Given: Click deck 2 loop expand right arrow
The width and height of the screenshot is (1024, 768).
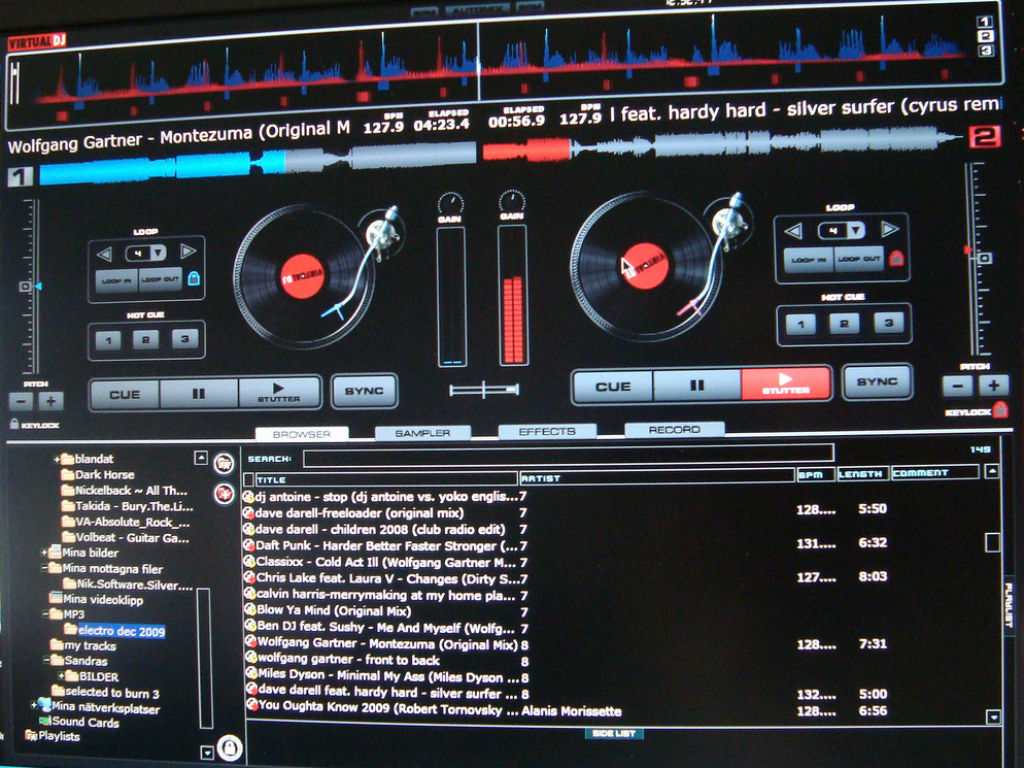Looking at the screenshot, I should (x=889, y=229).
